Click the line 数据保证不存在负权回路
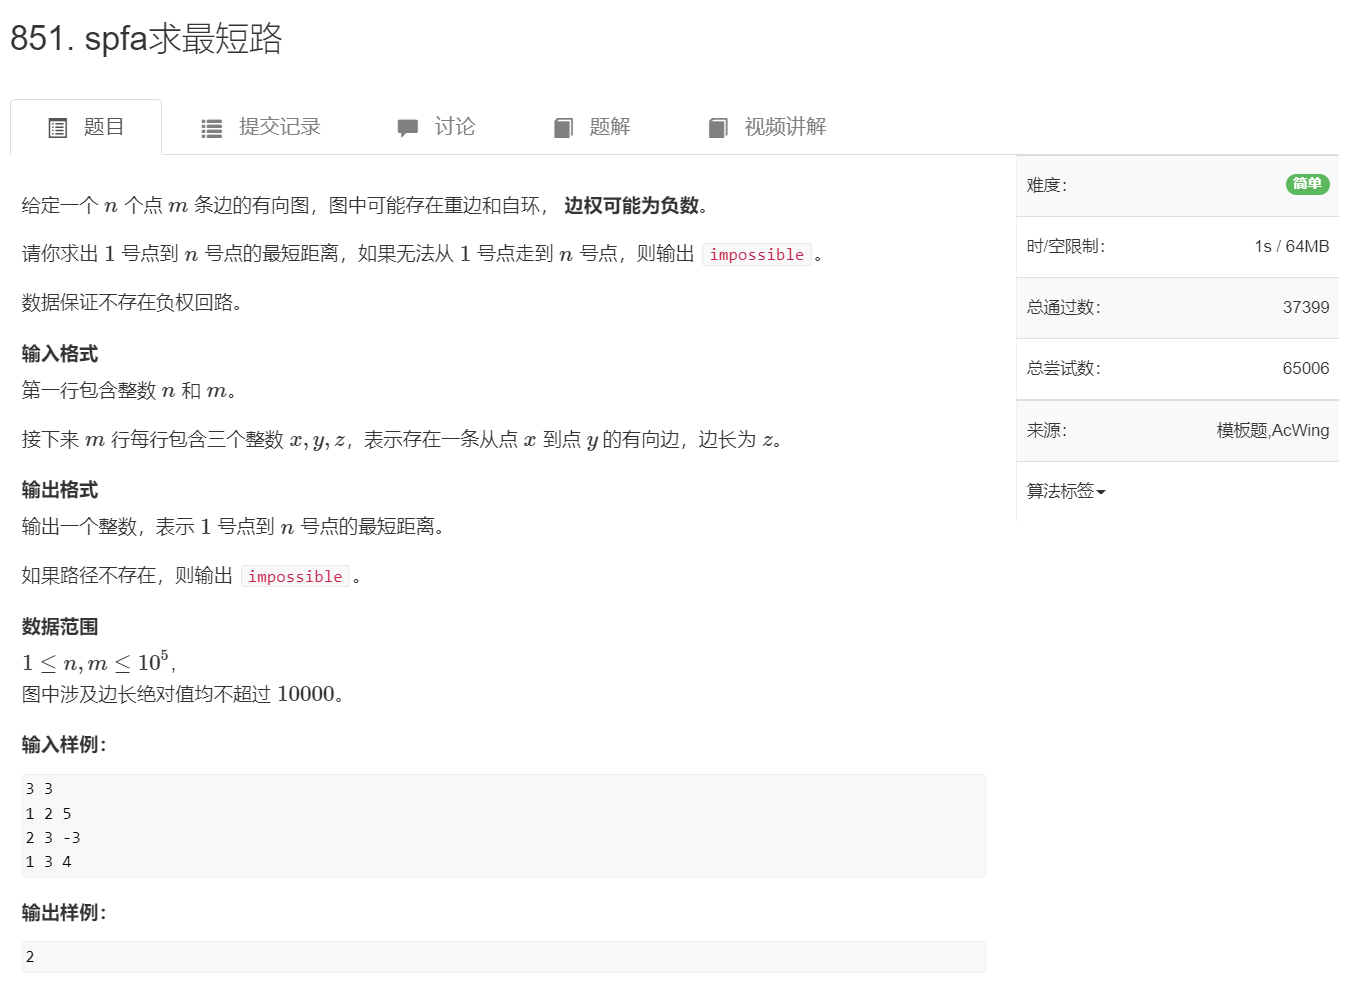Screen dimensions: 1352x1006 [x=132, y=303]
